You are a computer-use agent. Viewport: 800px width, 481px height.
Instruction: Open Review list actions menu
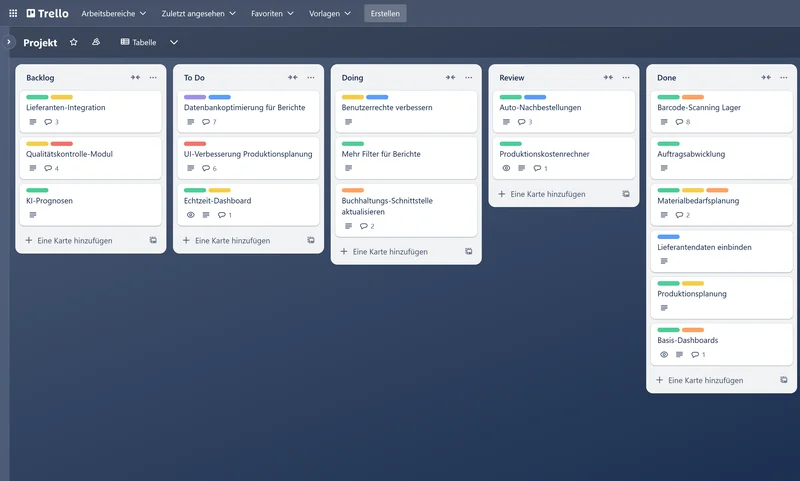point(626,78)
